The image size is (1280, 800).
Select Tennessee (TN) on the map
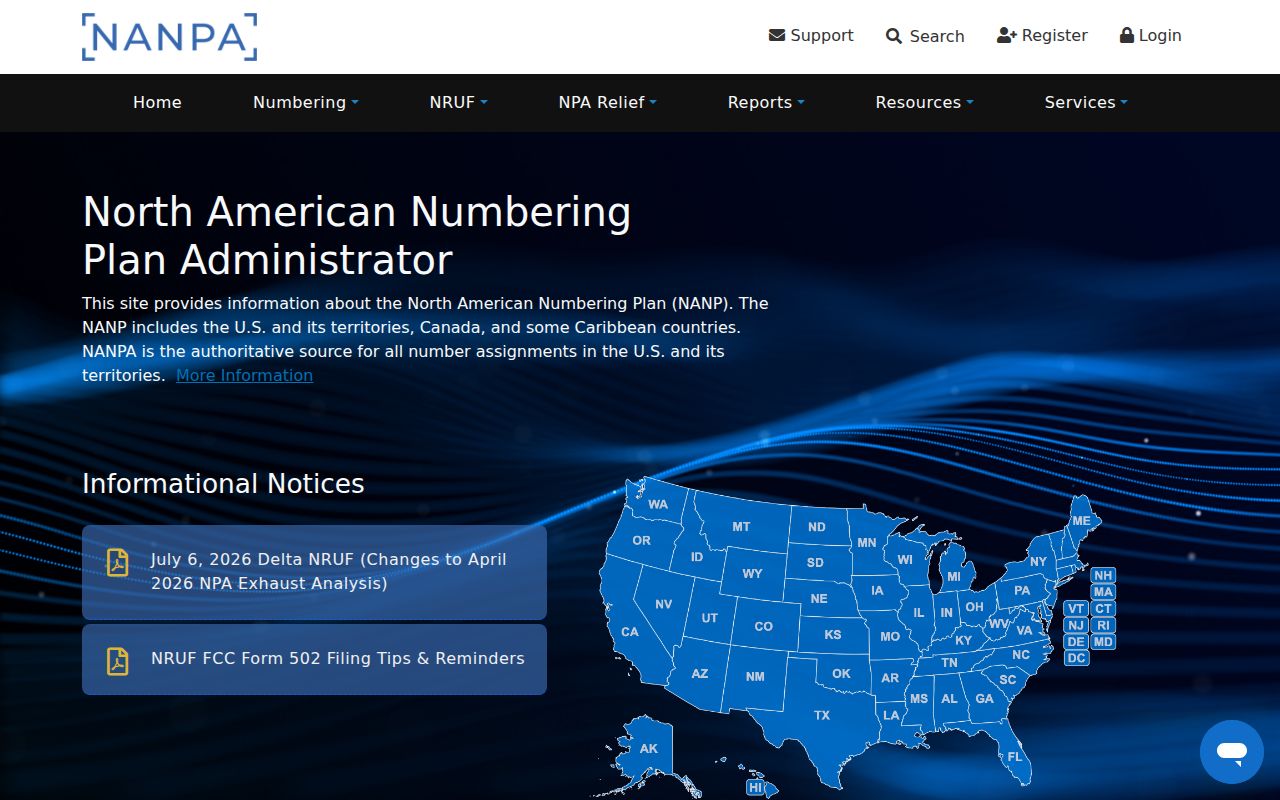[x=949, y=662]
